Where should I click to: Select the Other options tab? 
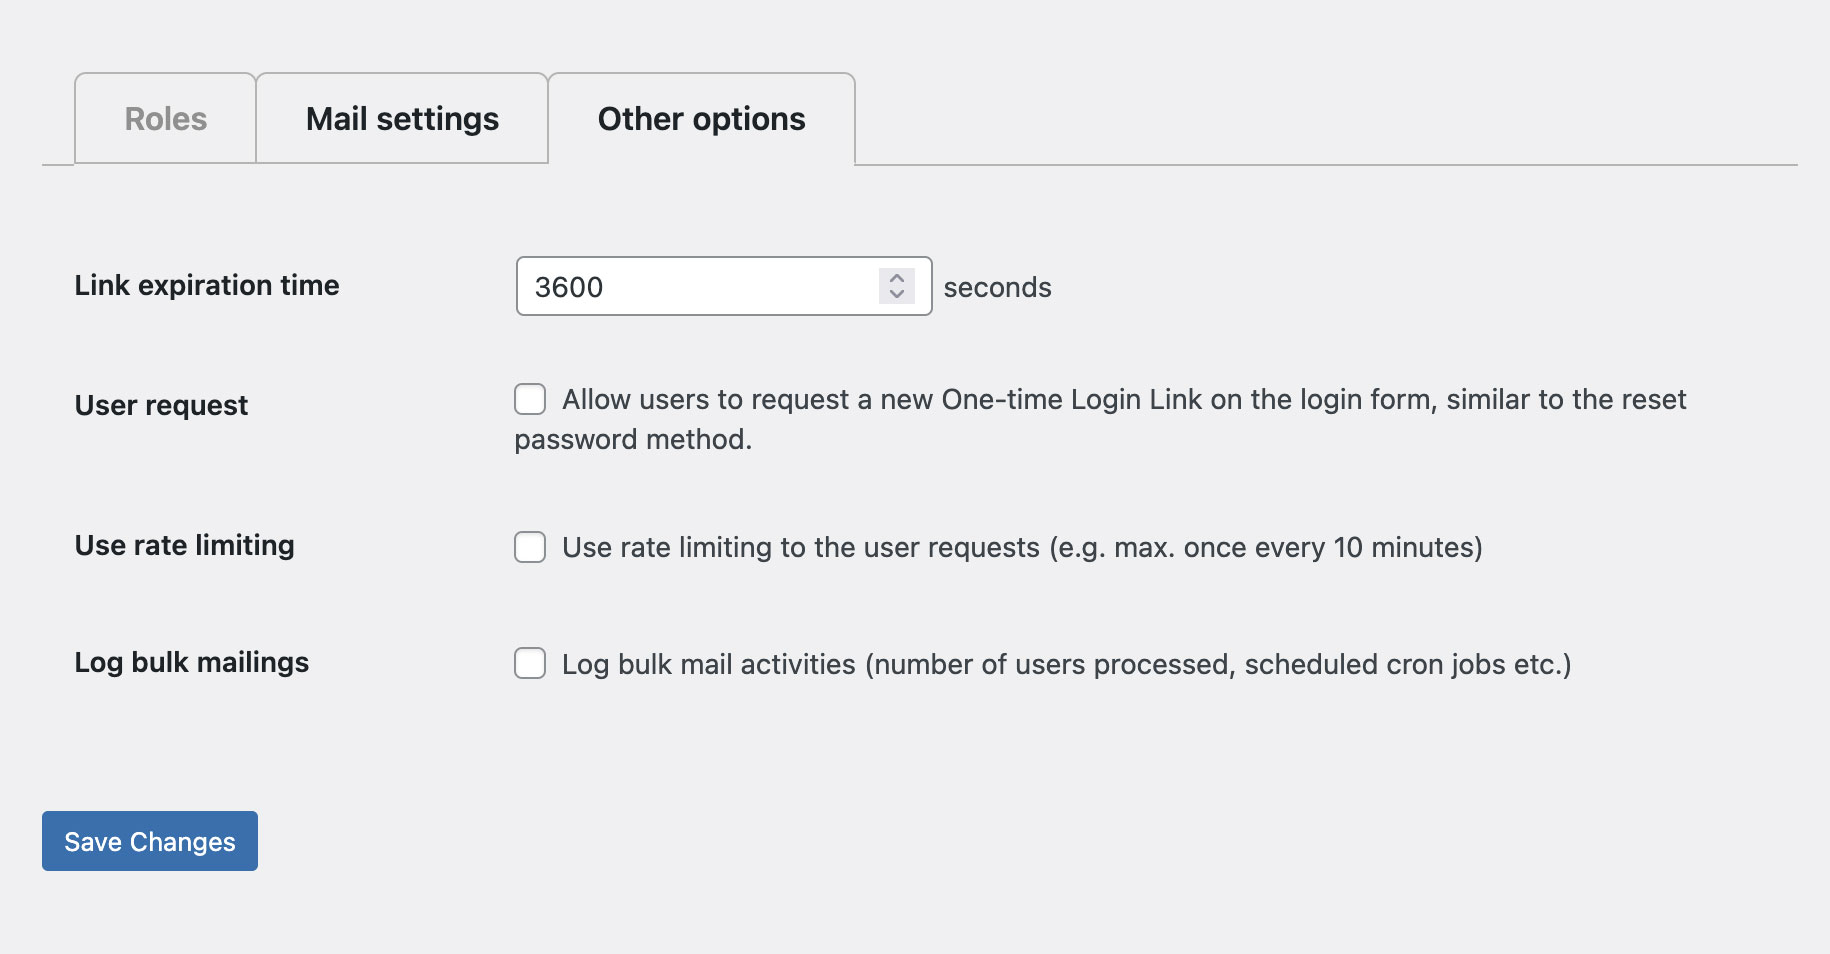coord(701,118)
